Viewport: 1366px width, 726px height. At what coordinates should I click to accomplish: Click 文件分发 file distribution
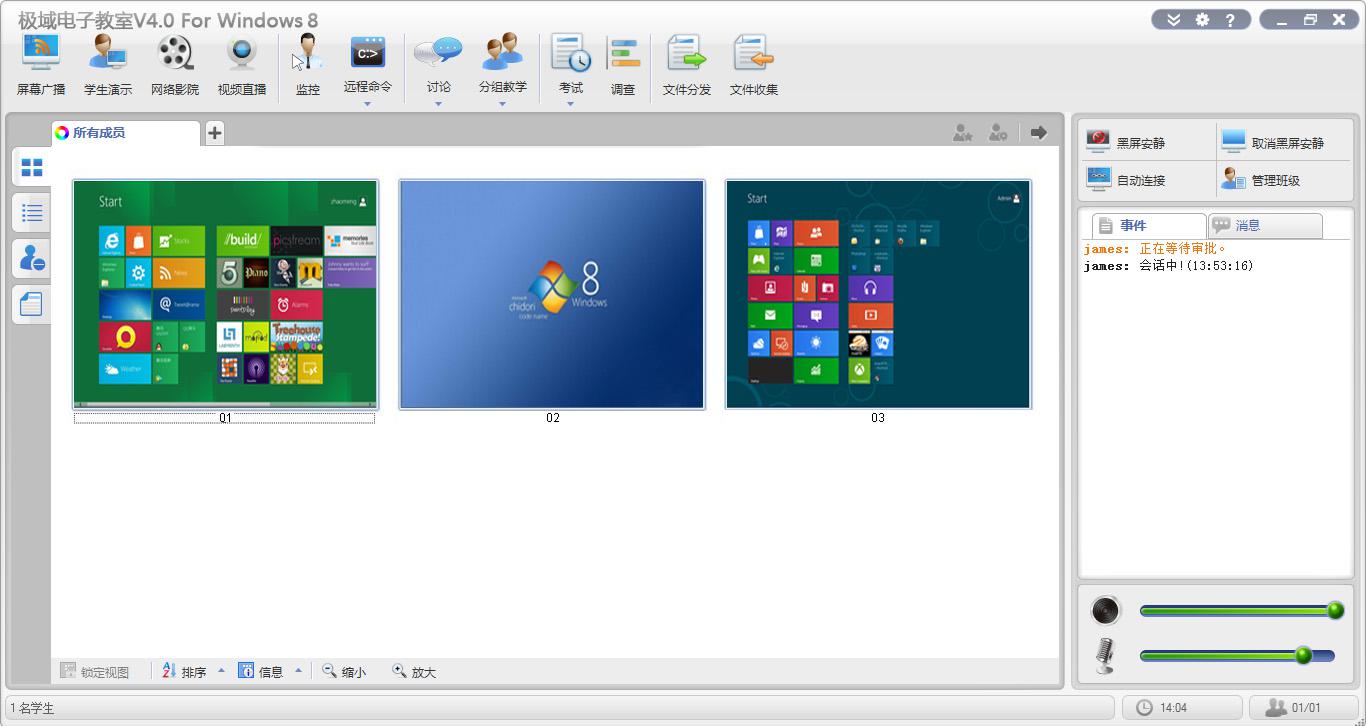coord(687,65)
